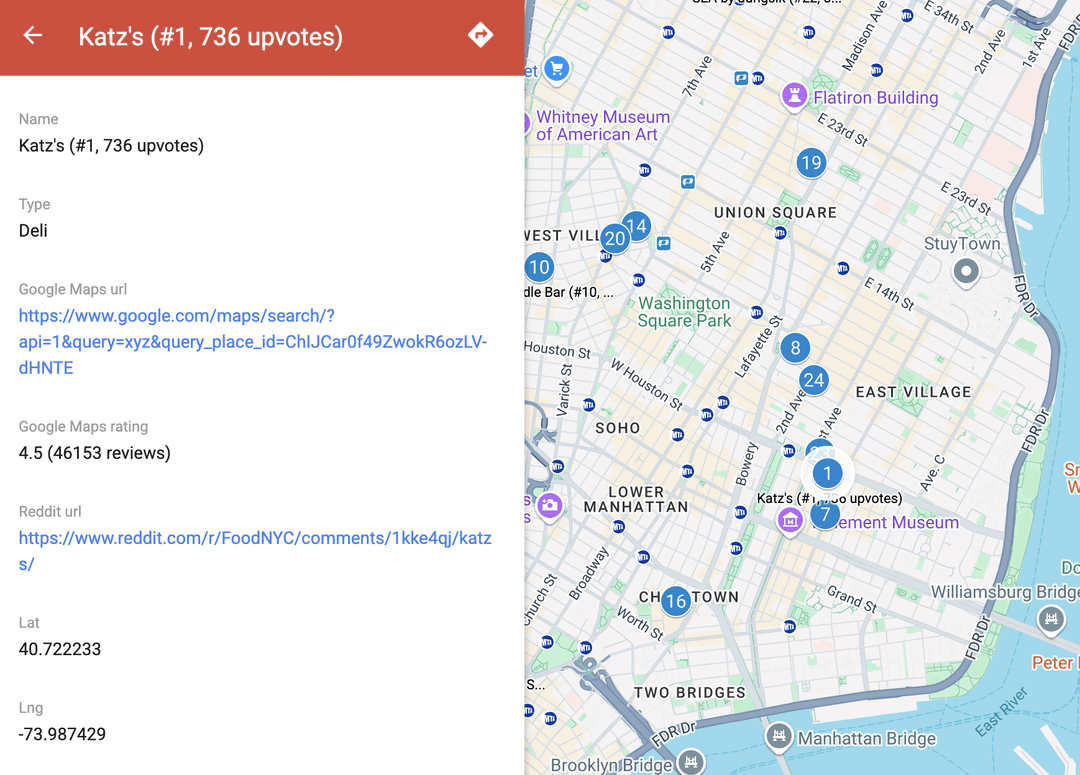The height and width of the screenshot is (775, 1080).
Task: Click the Flatiron Building text label
Action: pyautogui.click(x=875, y=98)
